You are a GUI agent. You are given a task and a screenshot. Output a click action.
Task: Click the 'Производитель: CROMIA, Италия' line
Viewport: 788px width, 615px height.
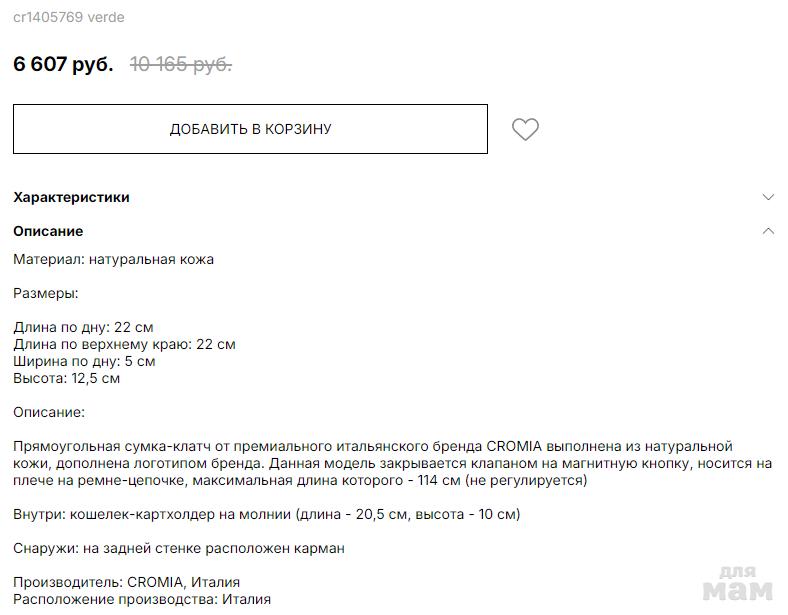pyautogui.click(x=126, y=582)
